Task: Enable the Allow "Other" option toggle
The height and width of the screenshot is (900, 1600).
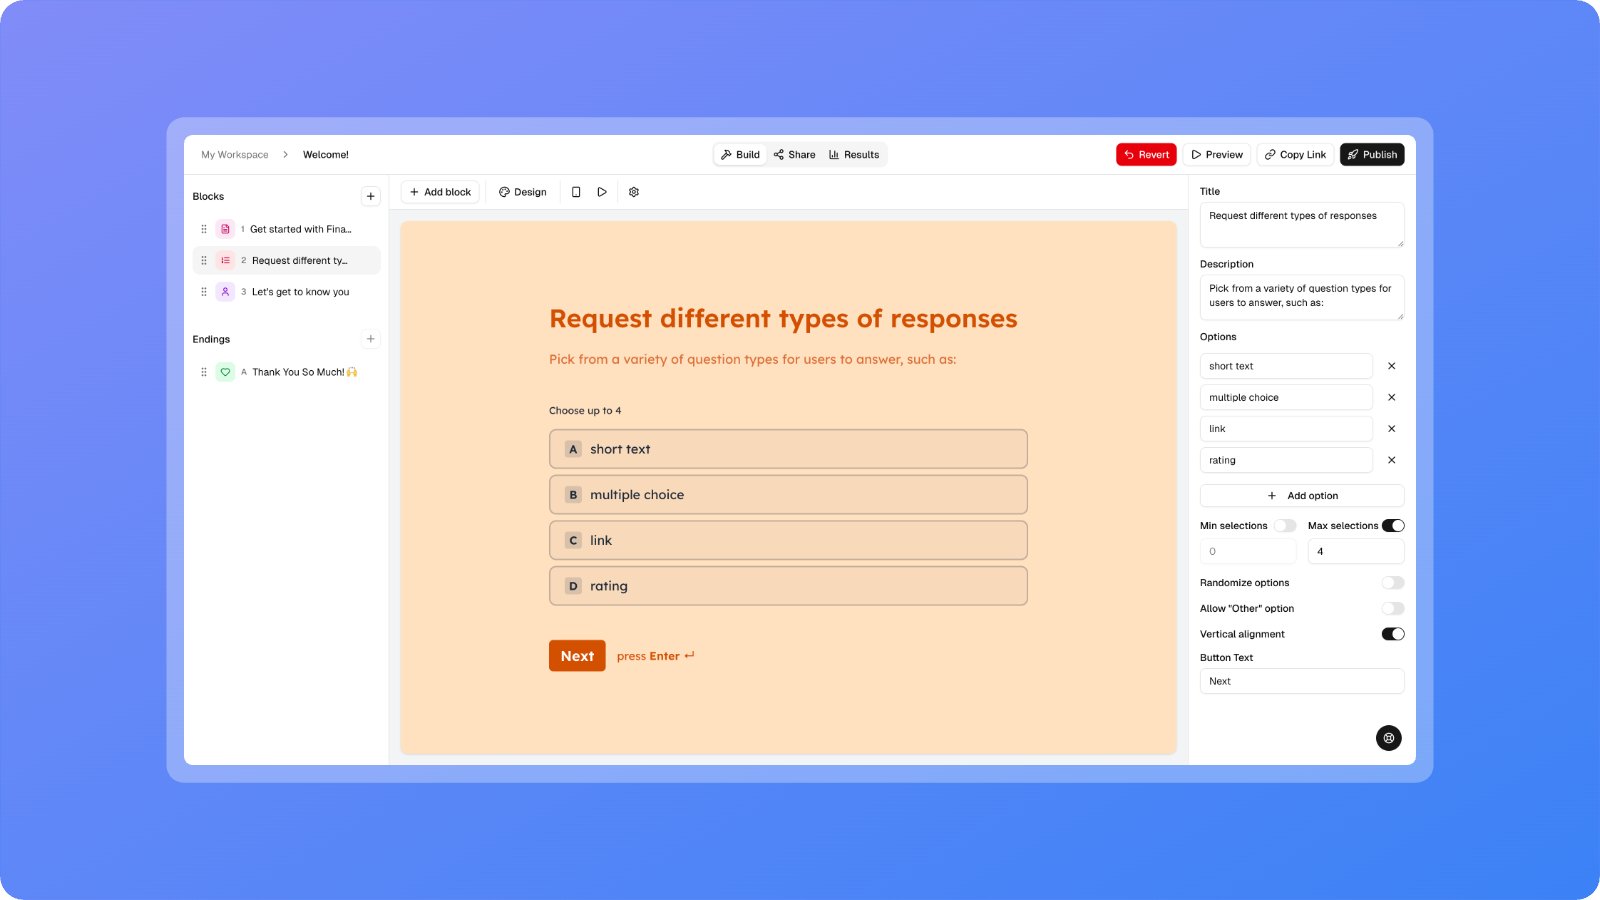Action: [1393, 608]
